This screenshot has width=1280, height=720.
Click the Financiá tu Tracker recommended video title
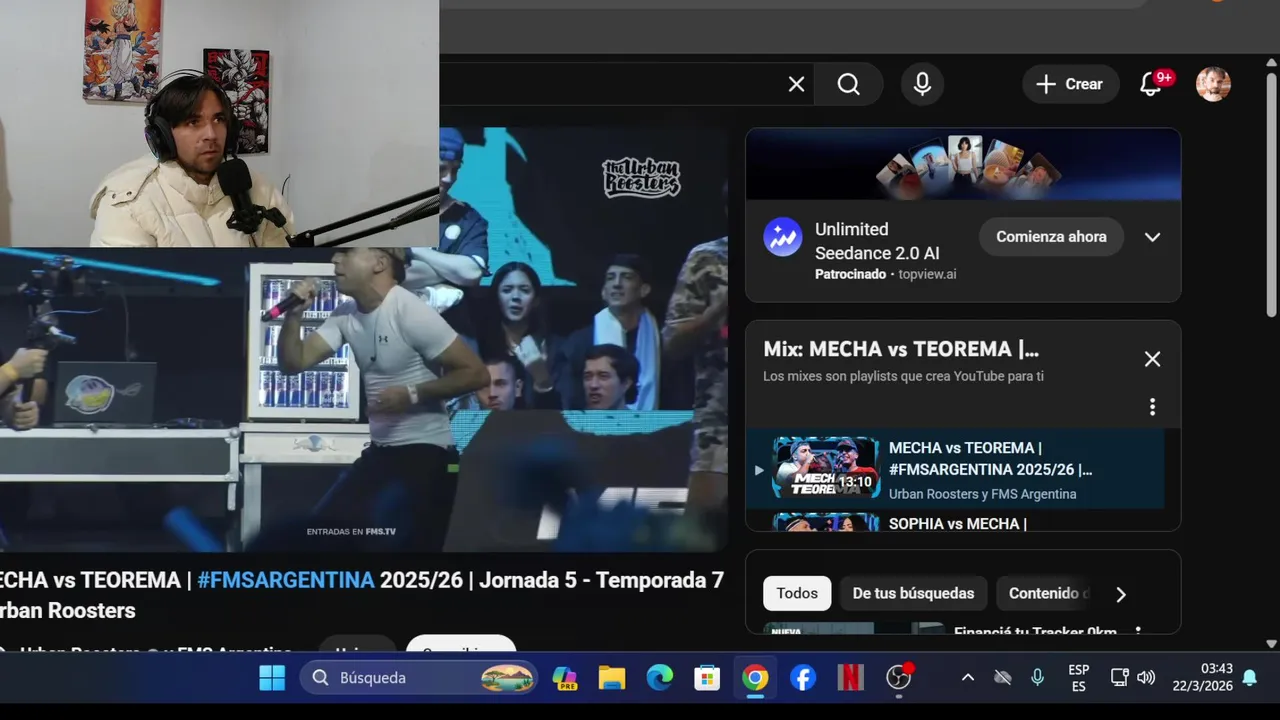pyautogui.click(x=1035, y=631)
